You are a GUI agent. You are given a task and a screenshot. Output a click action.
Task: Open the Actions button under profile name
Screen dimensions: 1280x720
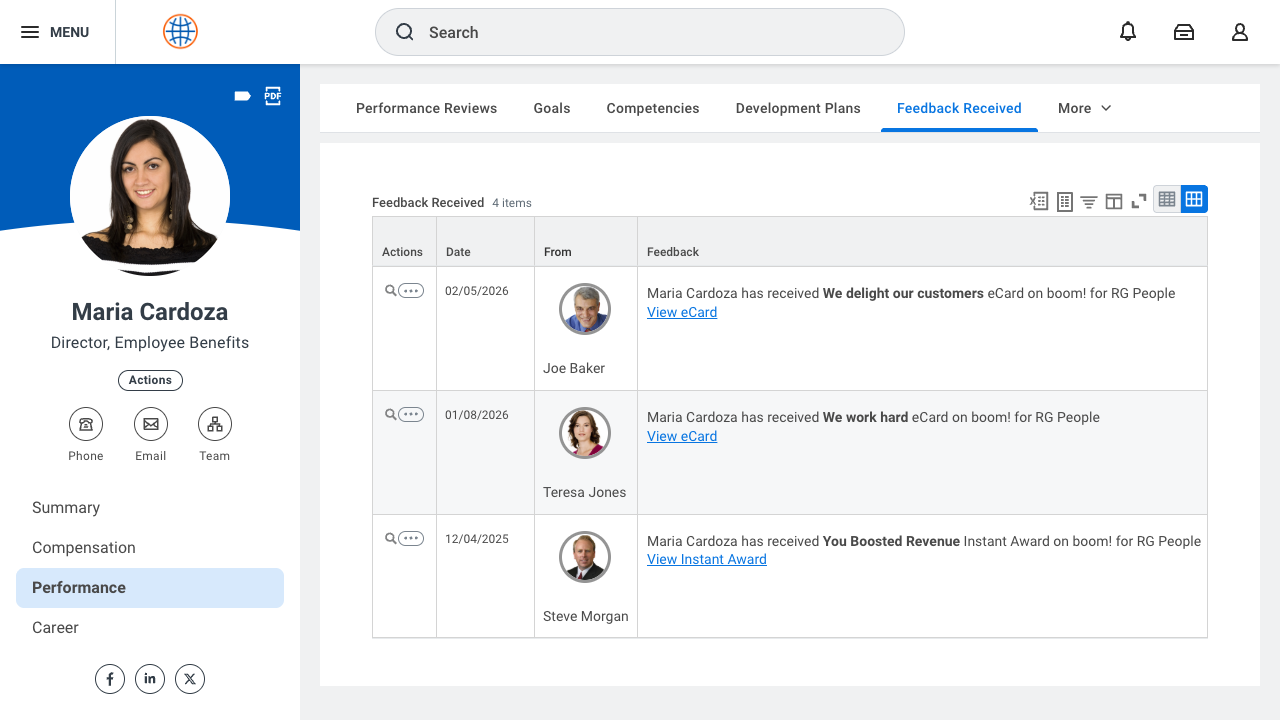pyautogui.click(x=150, y=380)
